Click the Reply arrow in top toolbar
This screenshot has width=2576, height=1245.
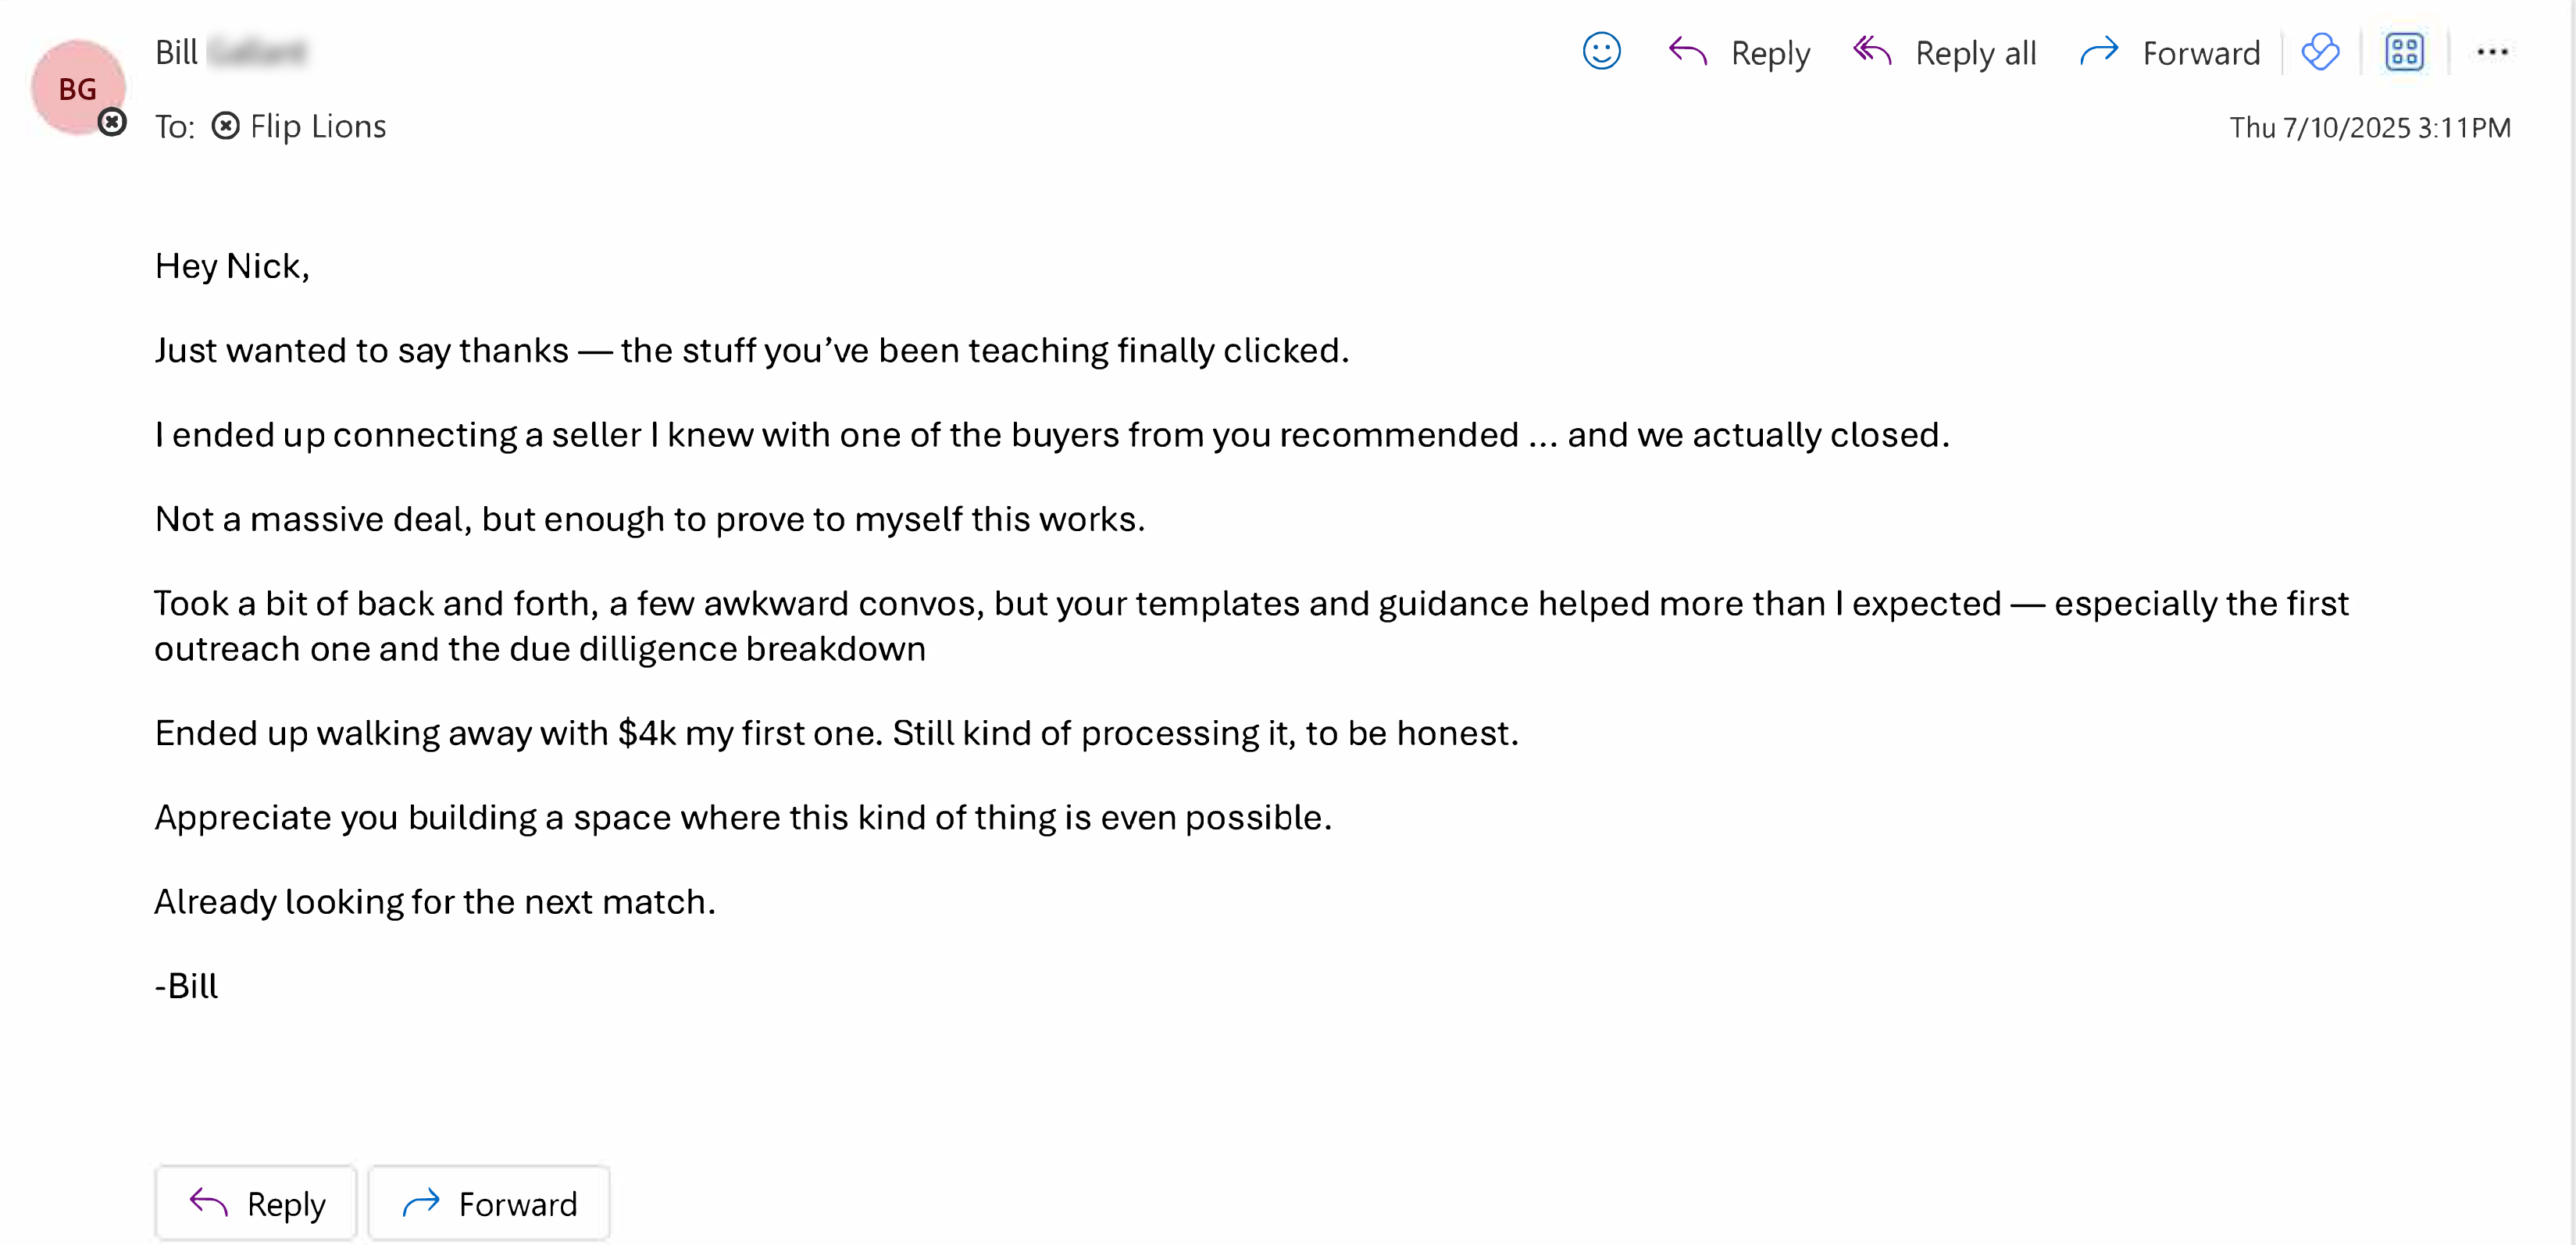(x=1739, y=52)
